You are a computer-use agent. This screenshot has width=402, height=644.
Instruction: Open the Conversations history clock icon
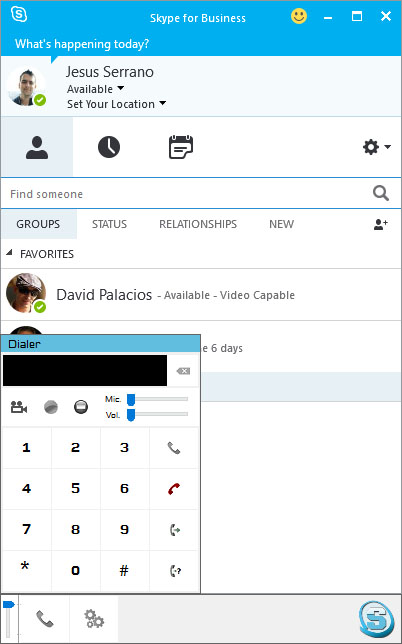[x=109, y=147]
